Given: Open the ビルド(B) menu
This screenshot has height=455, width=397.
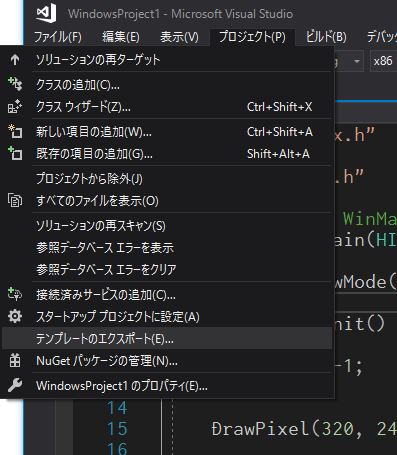Looking at the screenshot, I should 326,37.
